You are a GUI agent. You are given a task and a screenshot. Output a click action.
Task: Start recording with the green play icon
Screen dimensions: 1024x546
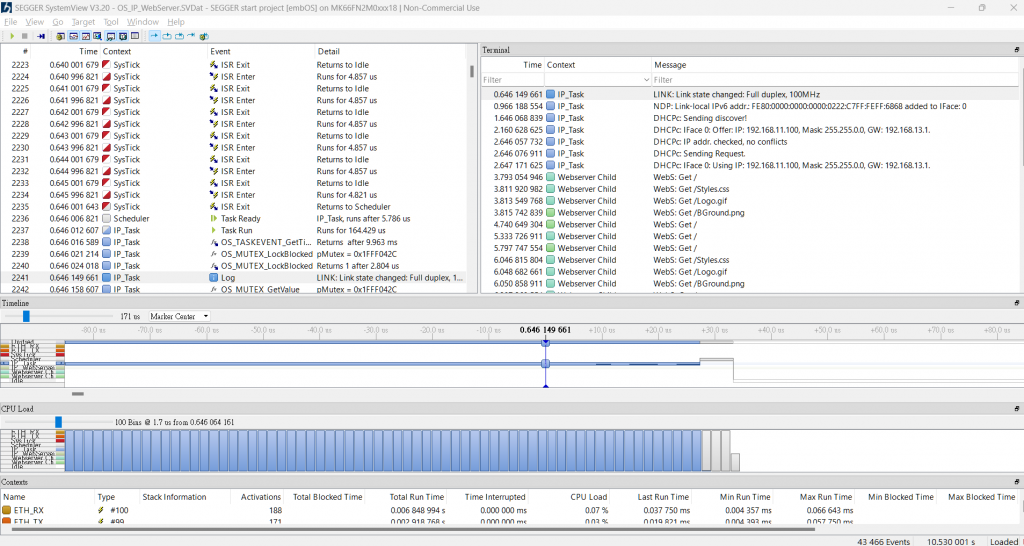point(12,36)
